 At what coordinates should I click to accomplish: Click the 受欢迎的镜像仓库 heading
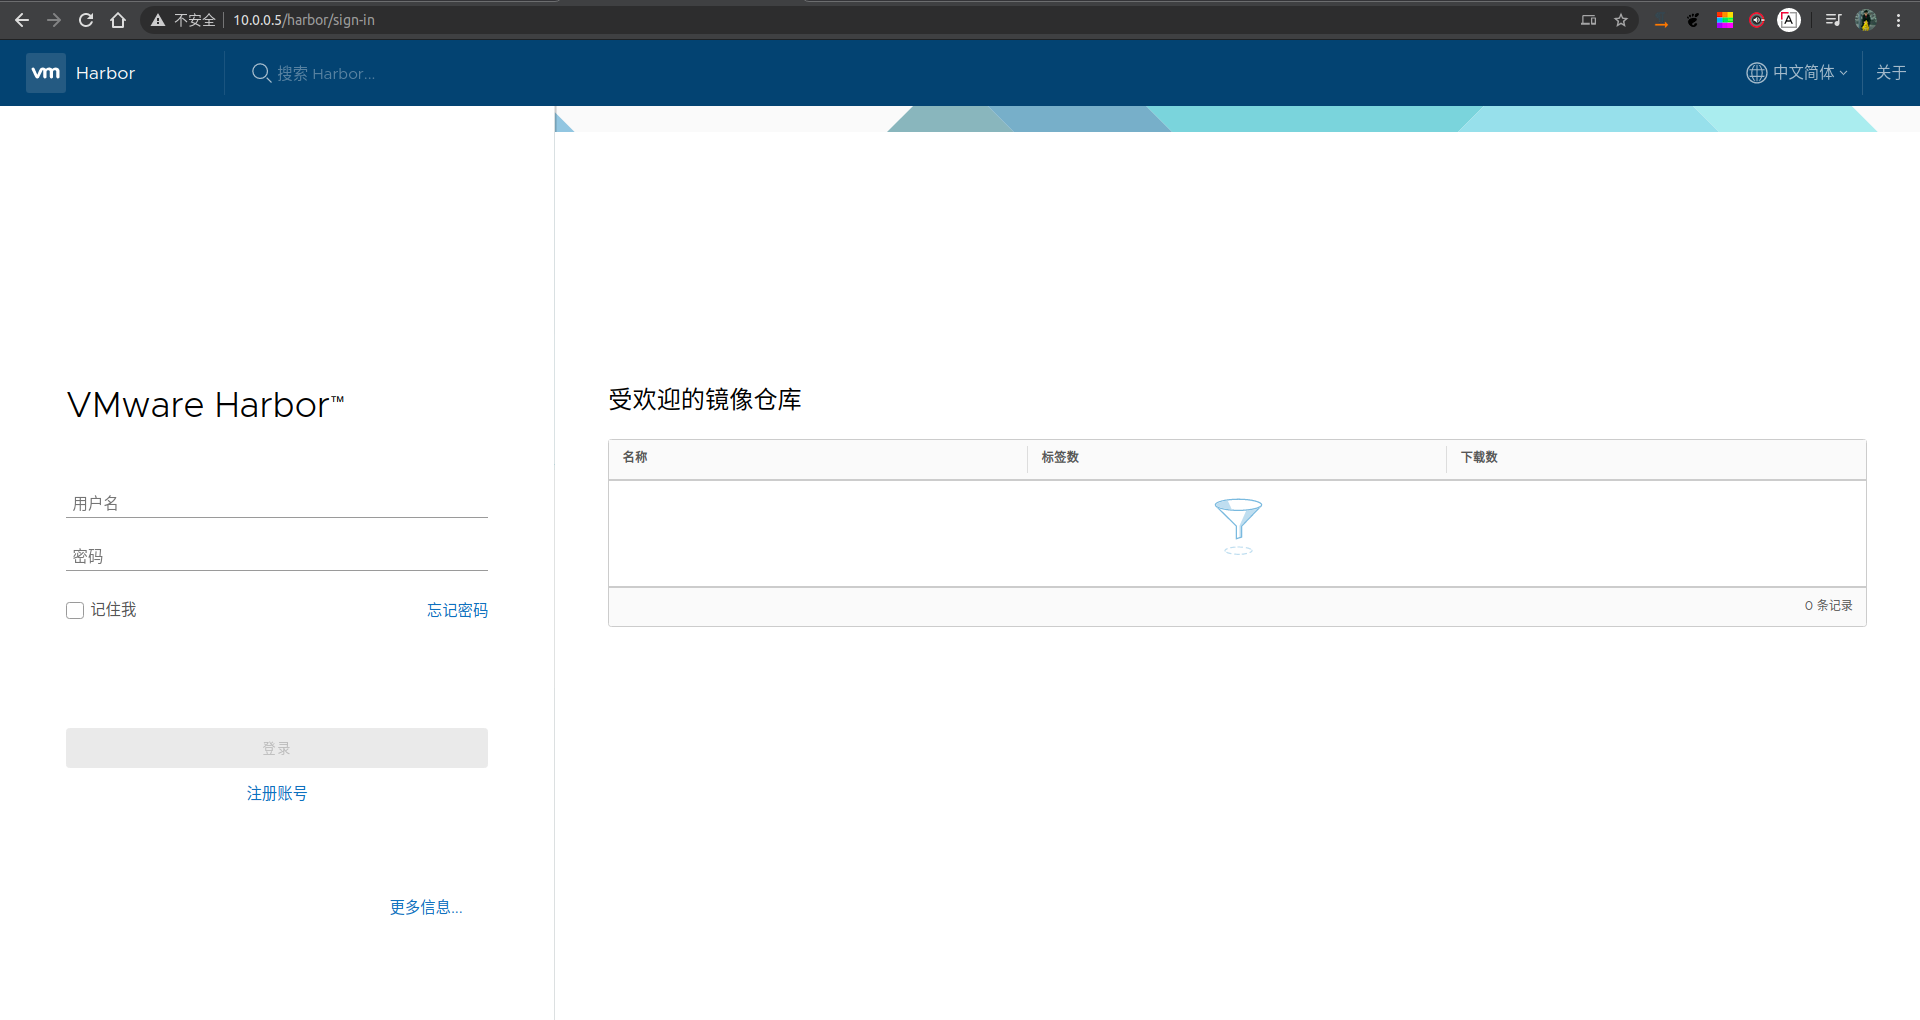click(x=705, y=400)
